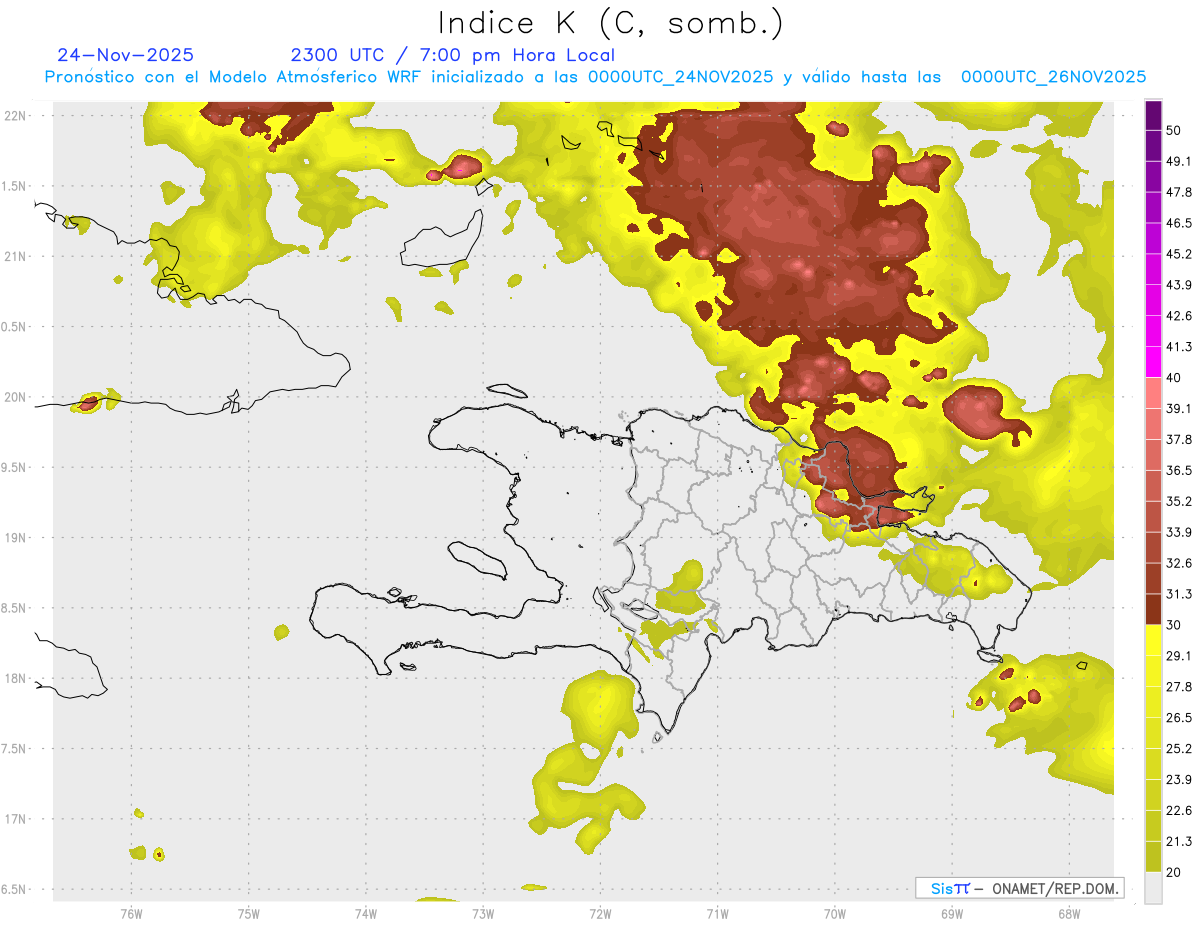Click the "71W" longitude label
The width and height of the screenshot is (1200, 927).
click(x=717, y=914)
